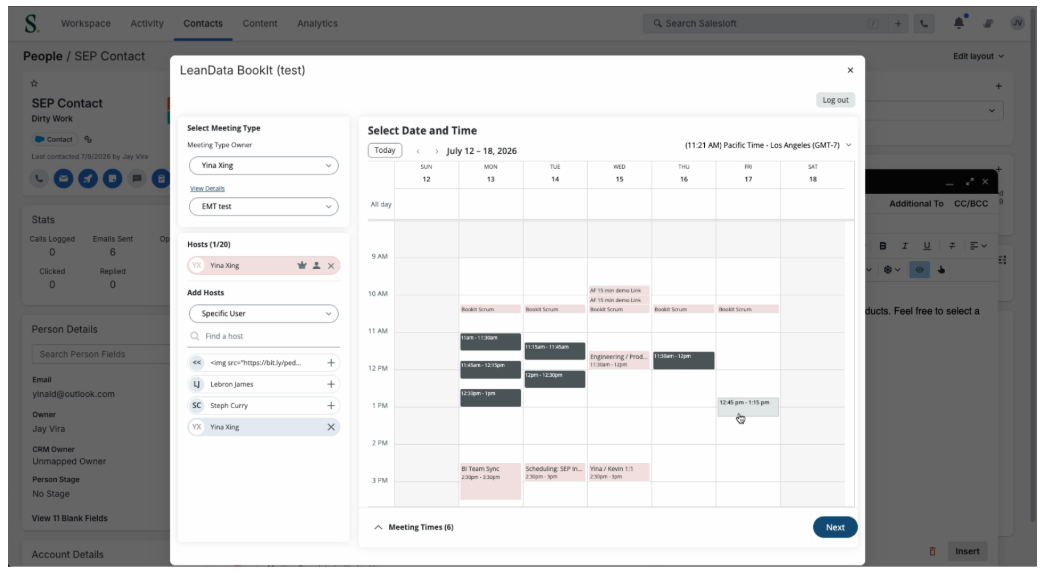Add Steph Curry as host

pyautogui.click(x=331, y=406)
